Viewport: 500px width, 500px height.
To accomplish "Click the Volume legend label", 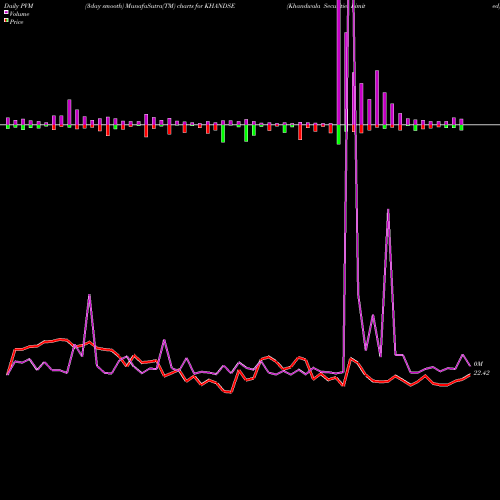I will click(x=19, y=14).
